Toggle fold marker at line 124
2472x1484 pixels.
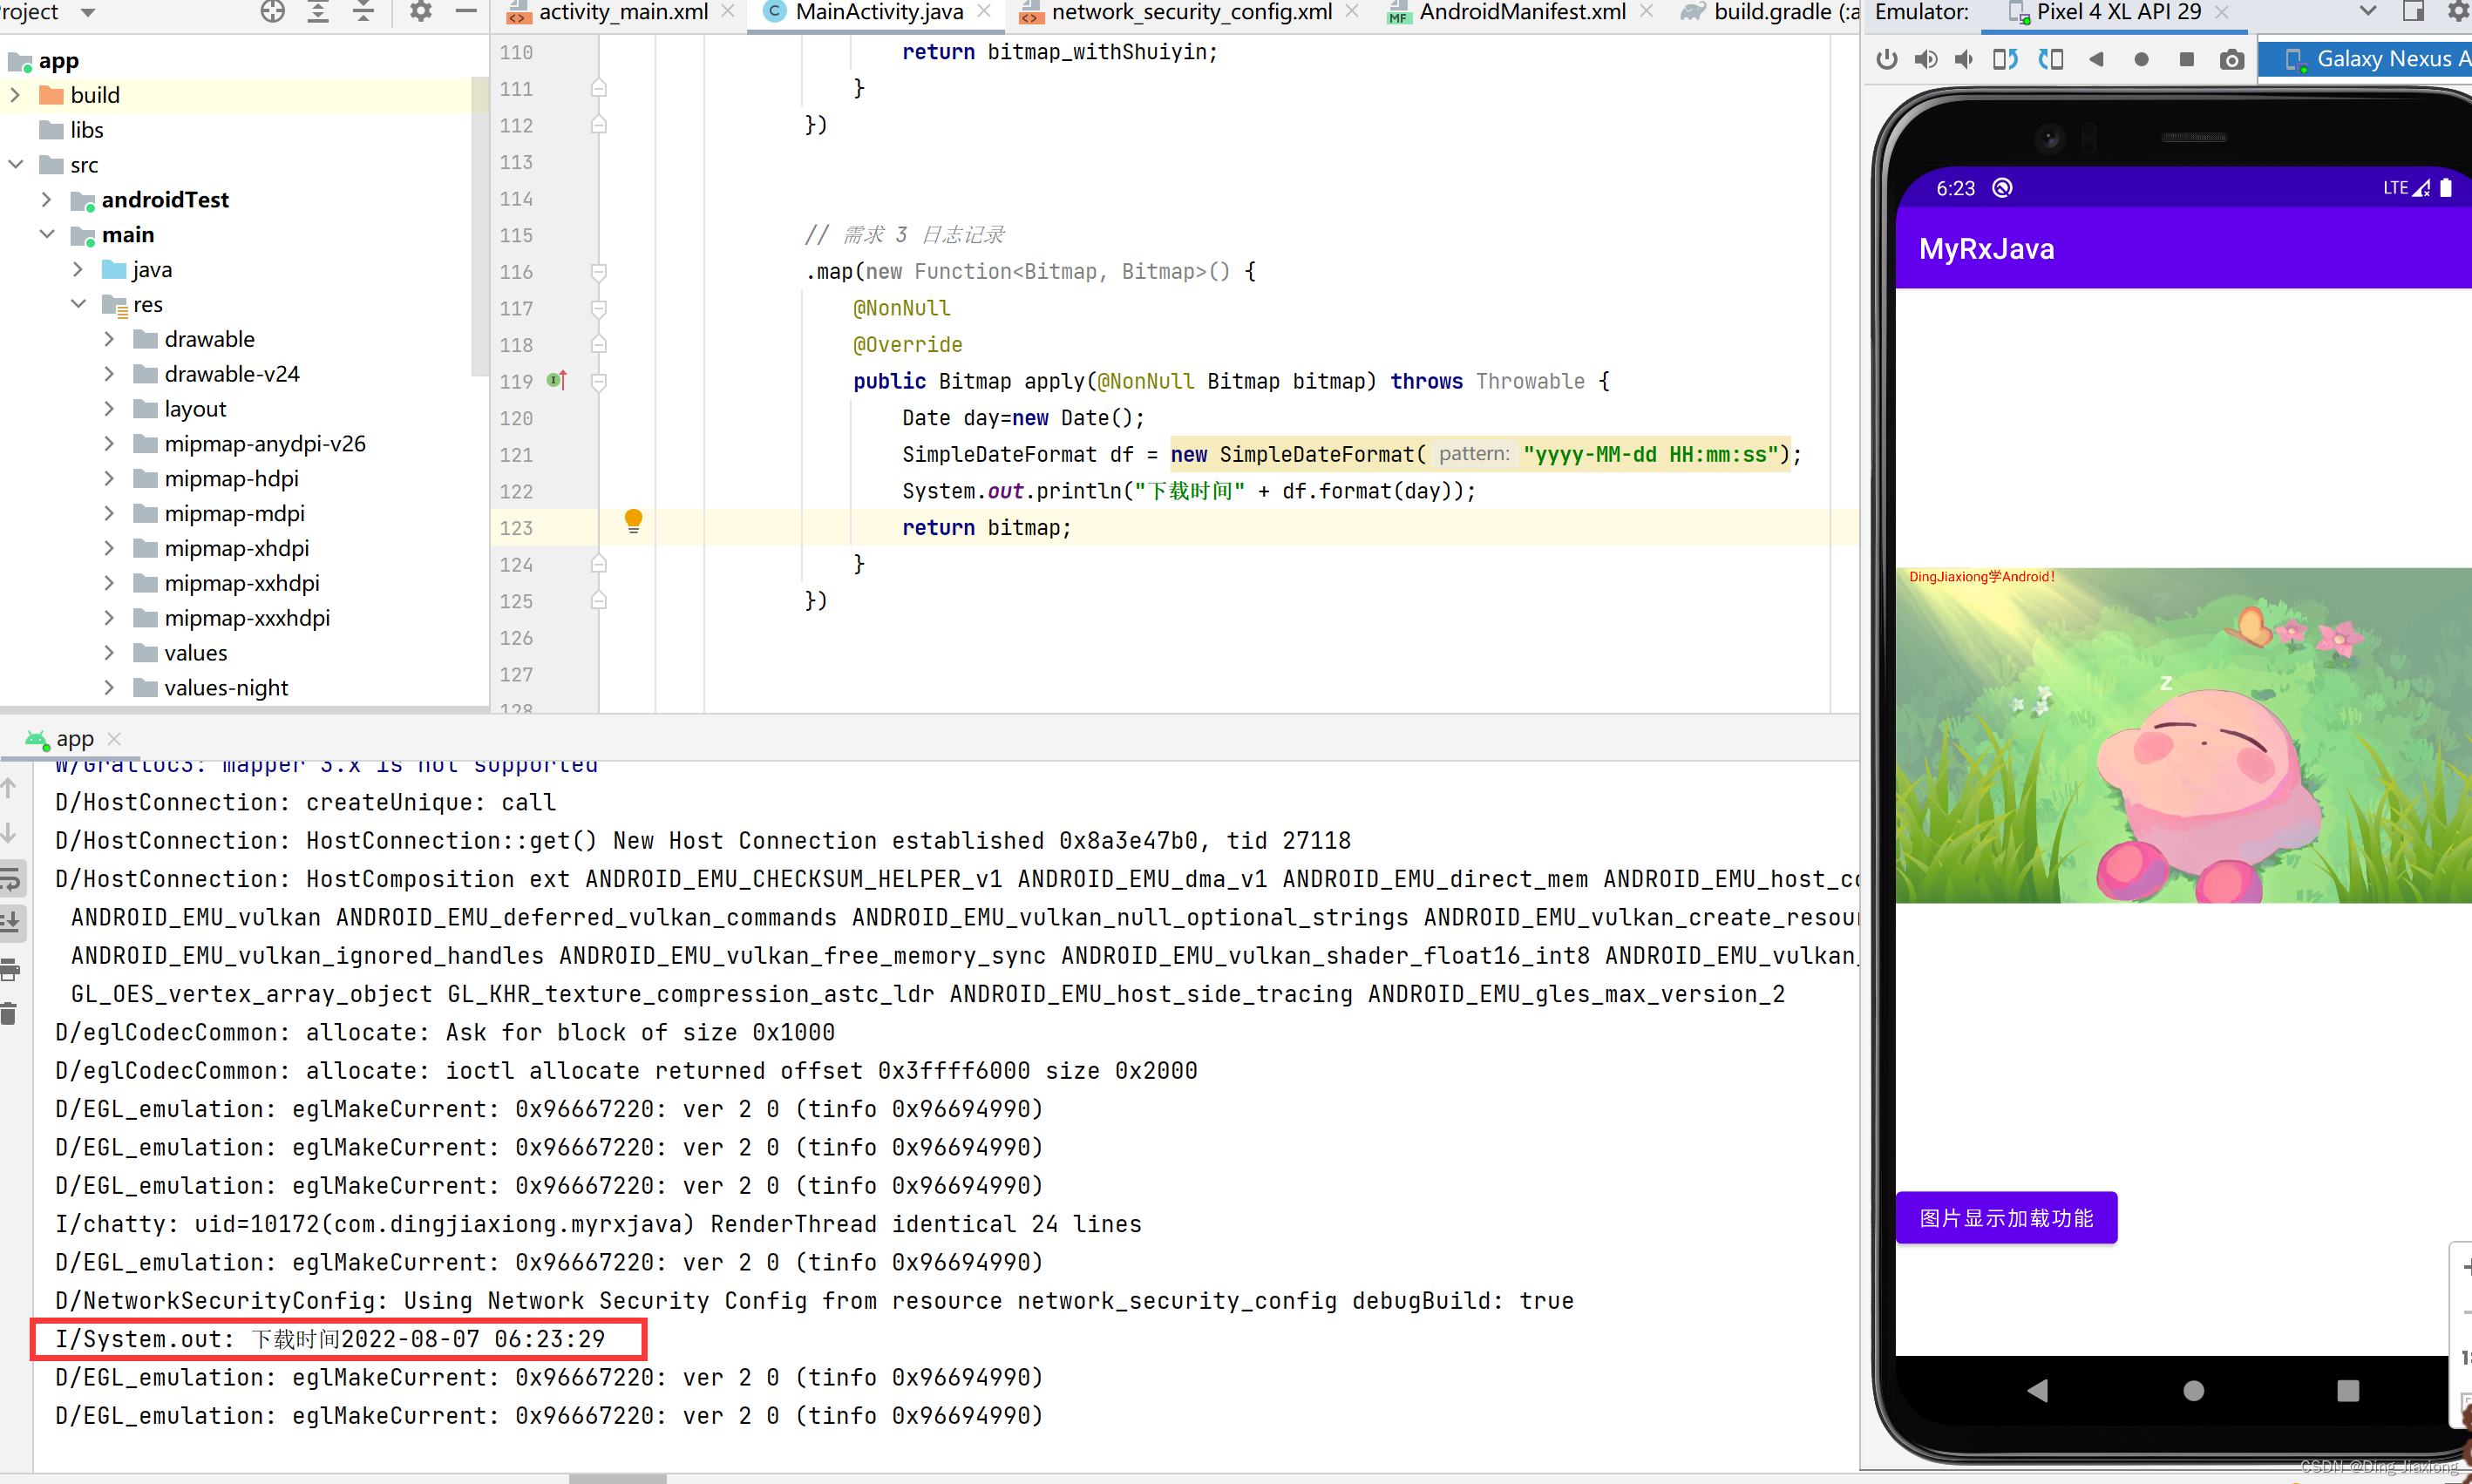point(599,564)
